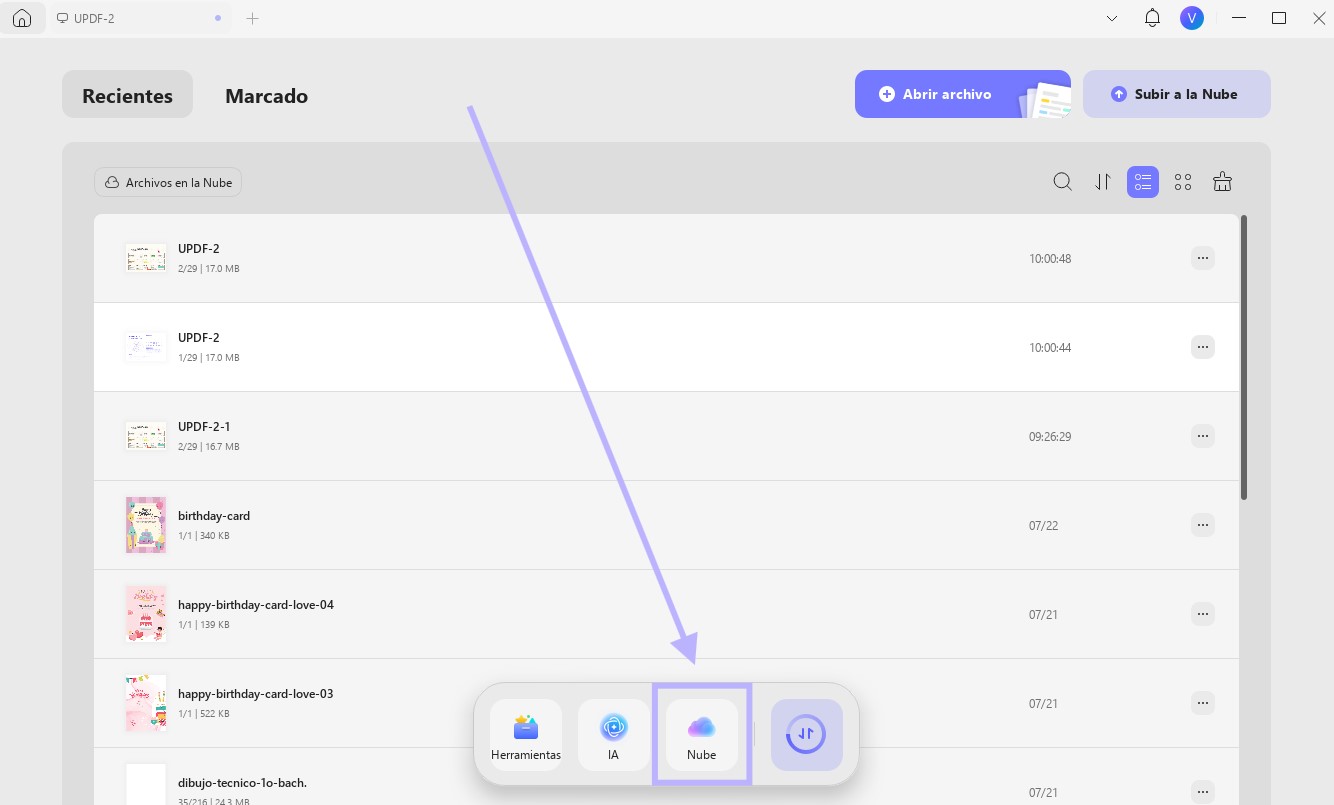Open the UPDF-2-1 file thumbnail
The width and height of the screenshot is (1334, 805).
click(x=146, y=436)
